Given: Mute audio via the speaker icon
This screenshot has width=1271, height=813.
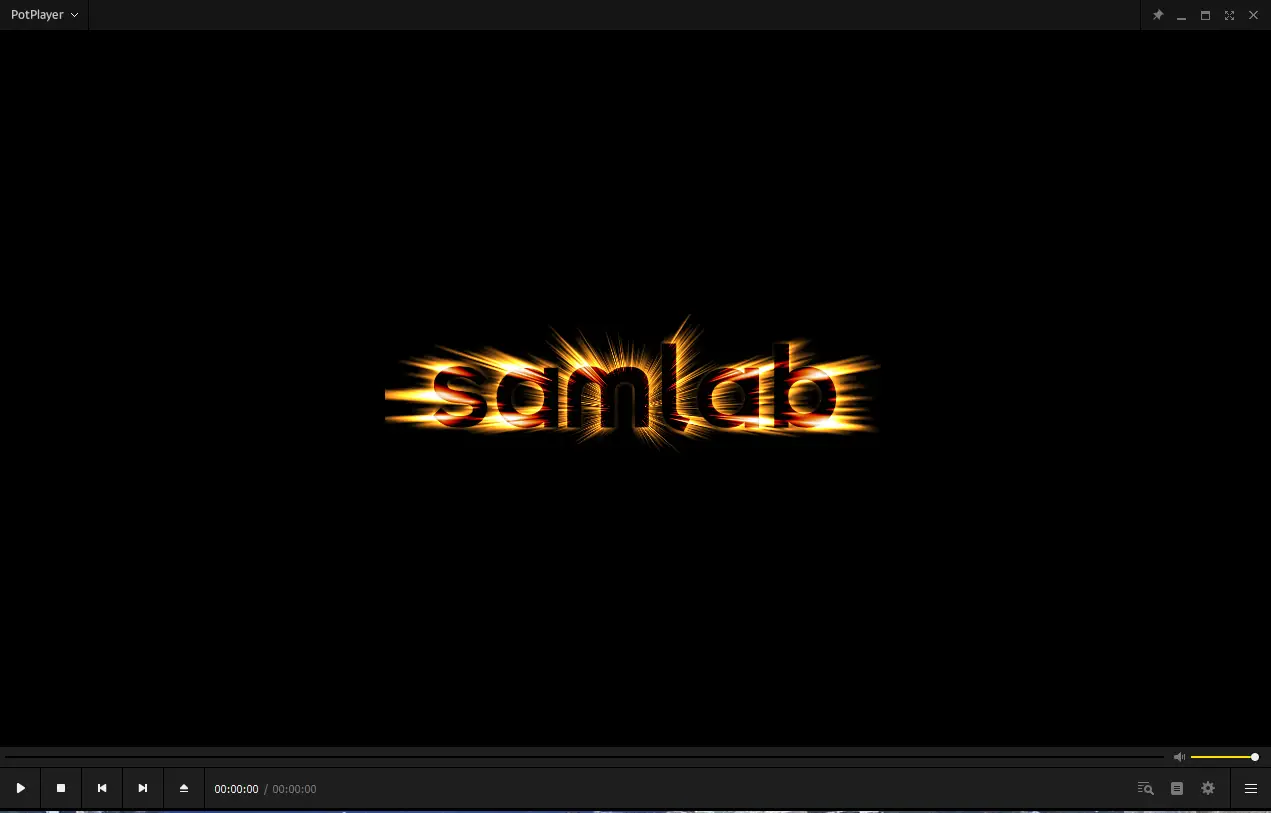Looking at the screenshot, I should (1179, 757).
